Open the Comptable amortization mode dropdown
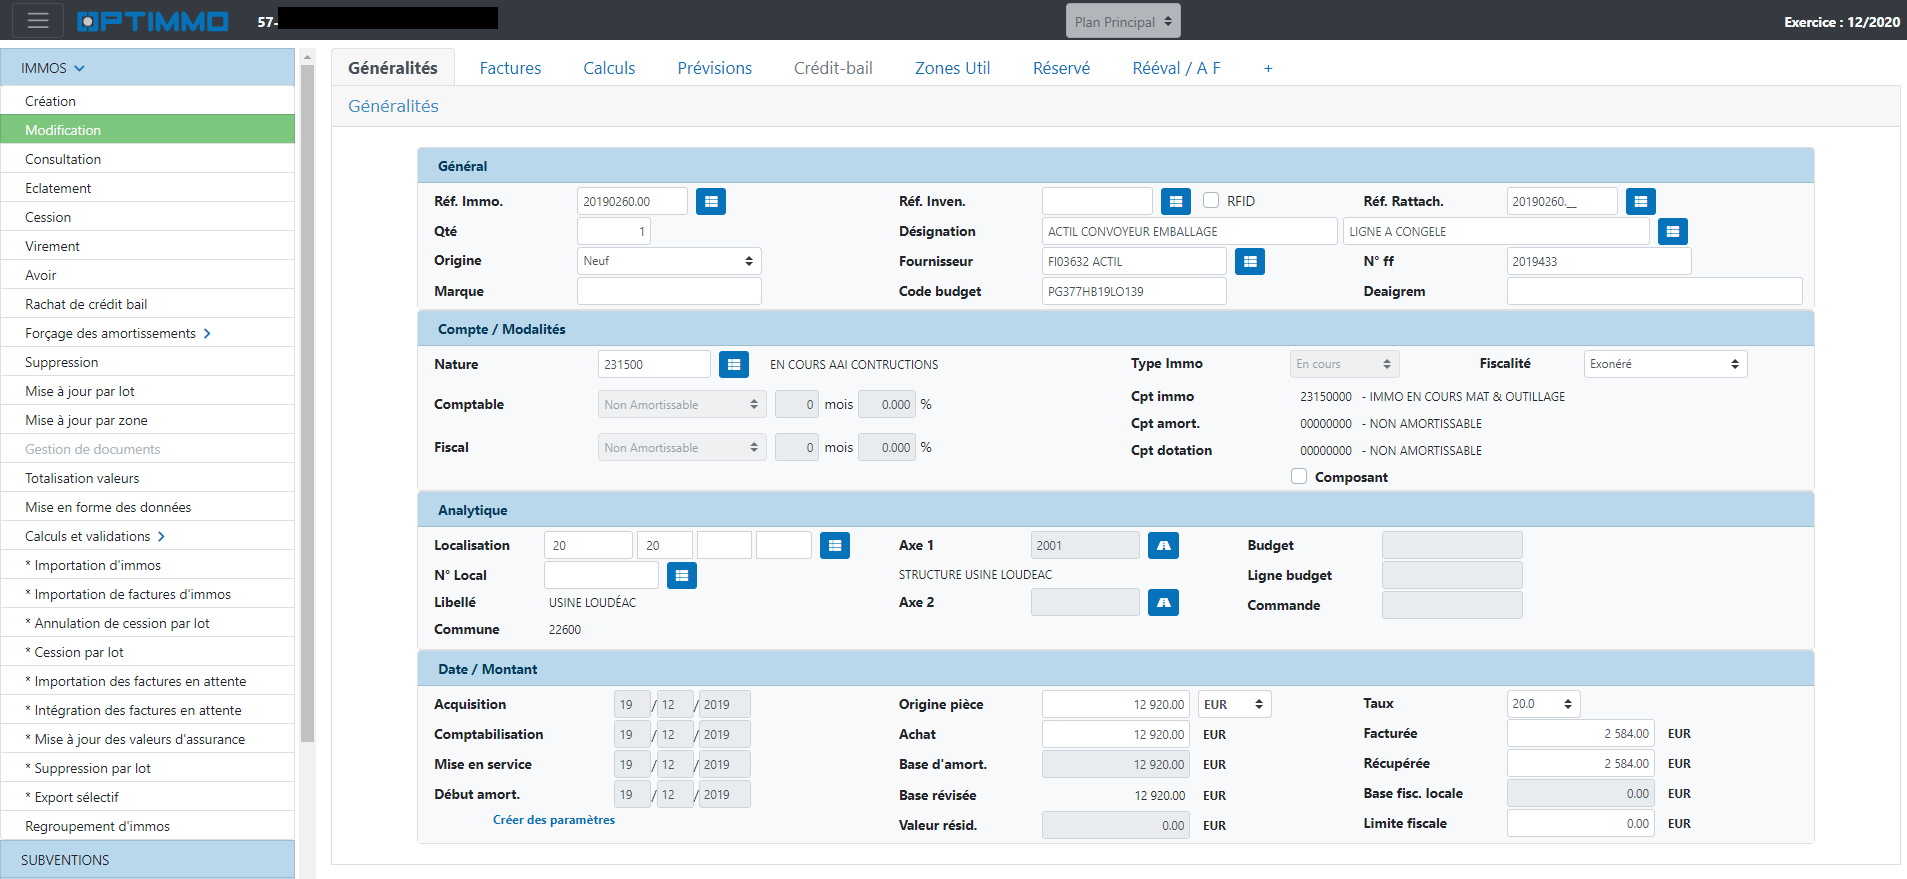The image size is (1907, 879). [x=682, y=404]
